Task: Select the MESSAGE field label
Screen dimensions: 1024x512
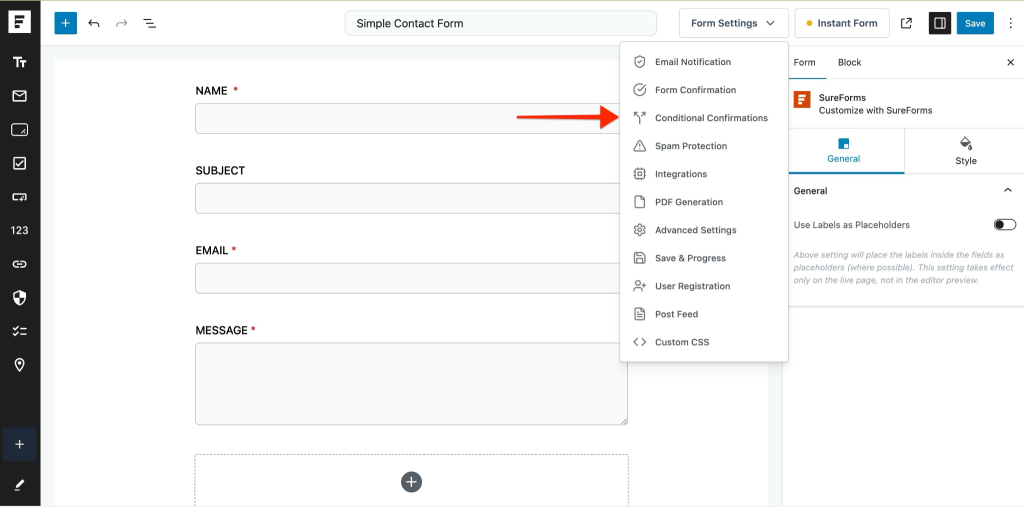Action: pyautogui.click(x=221, y=330)
